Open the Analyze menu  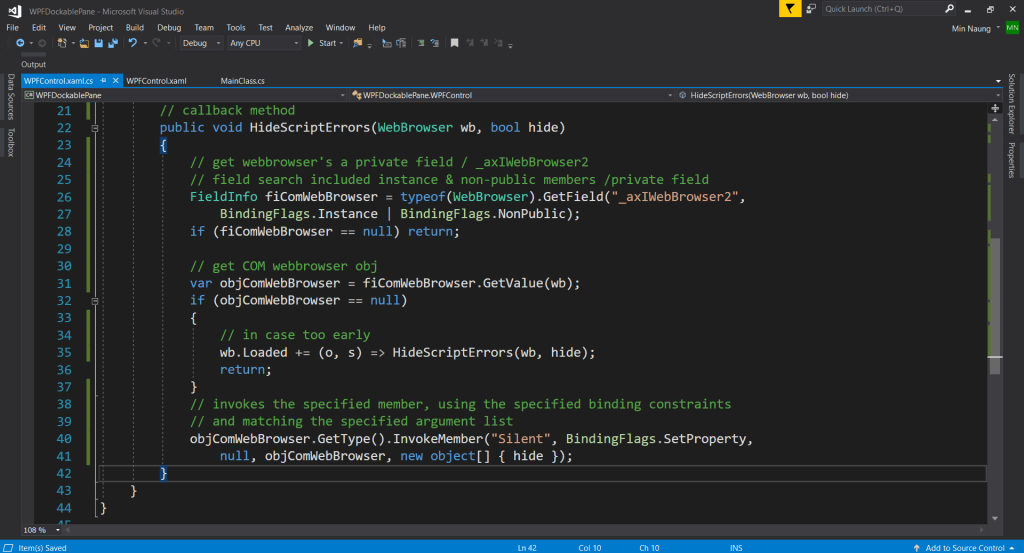point(298,28)
